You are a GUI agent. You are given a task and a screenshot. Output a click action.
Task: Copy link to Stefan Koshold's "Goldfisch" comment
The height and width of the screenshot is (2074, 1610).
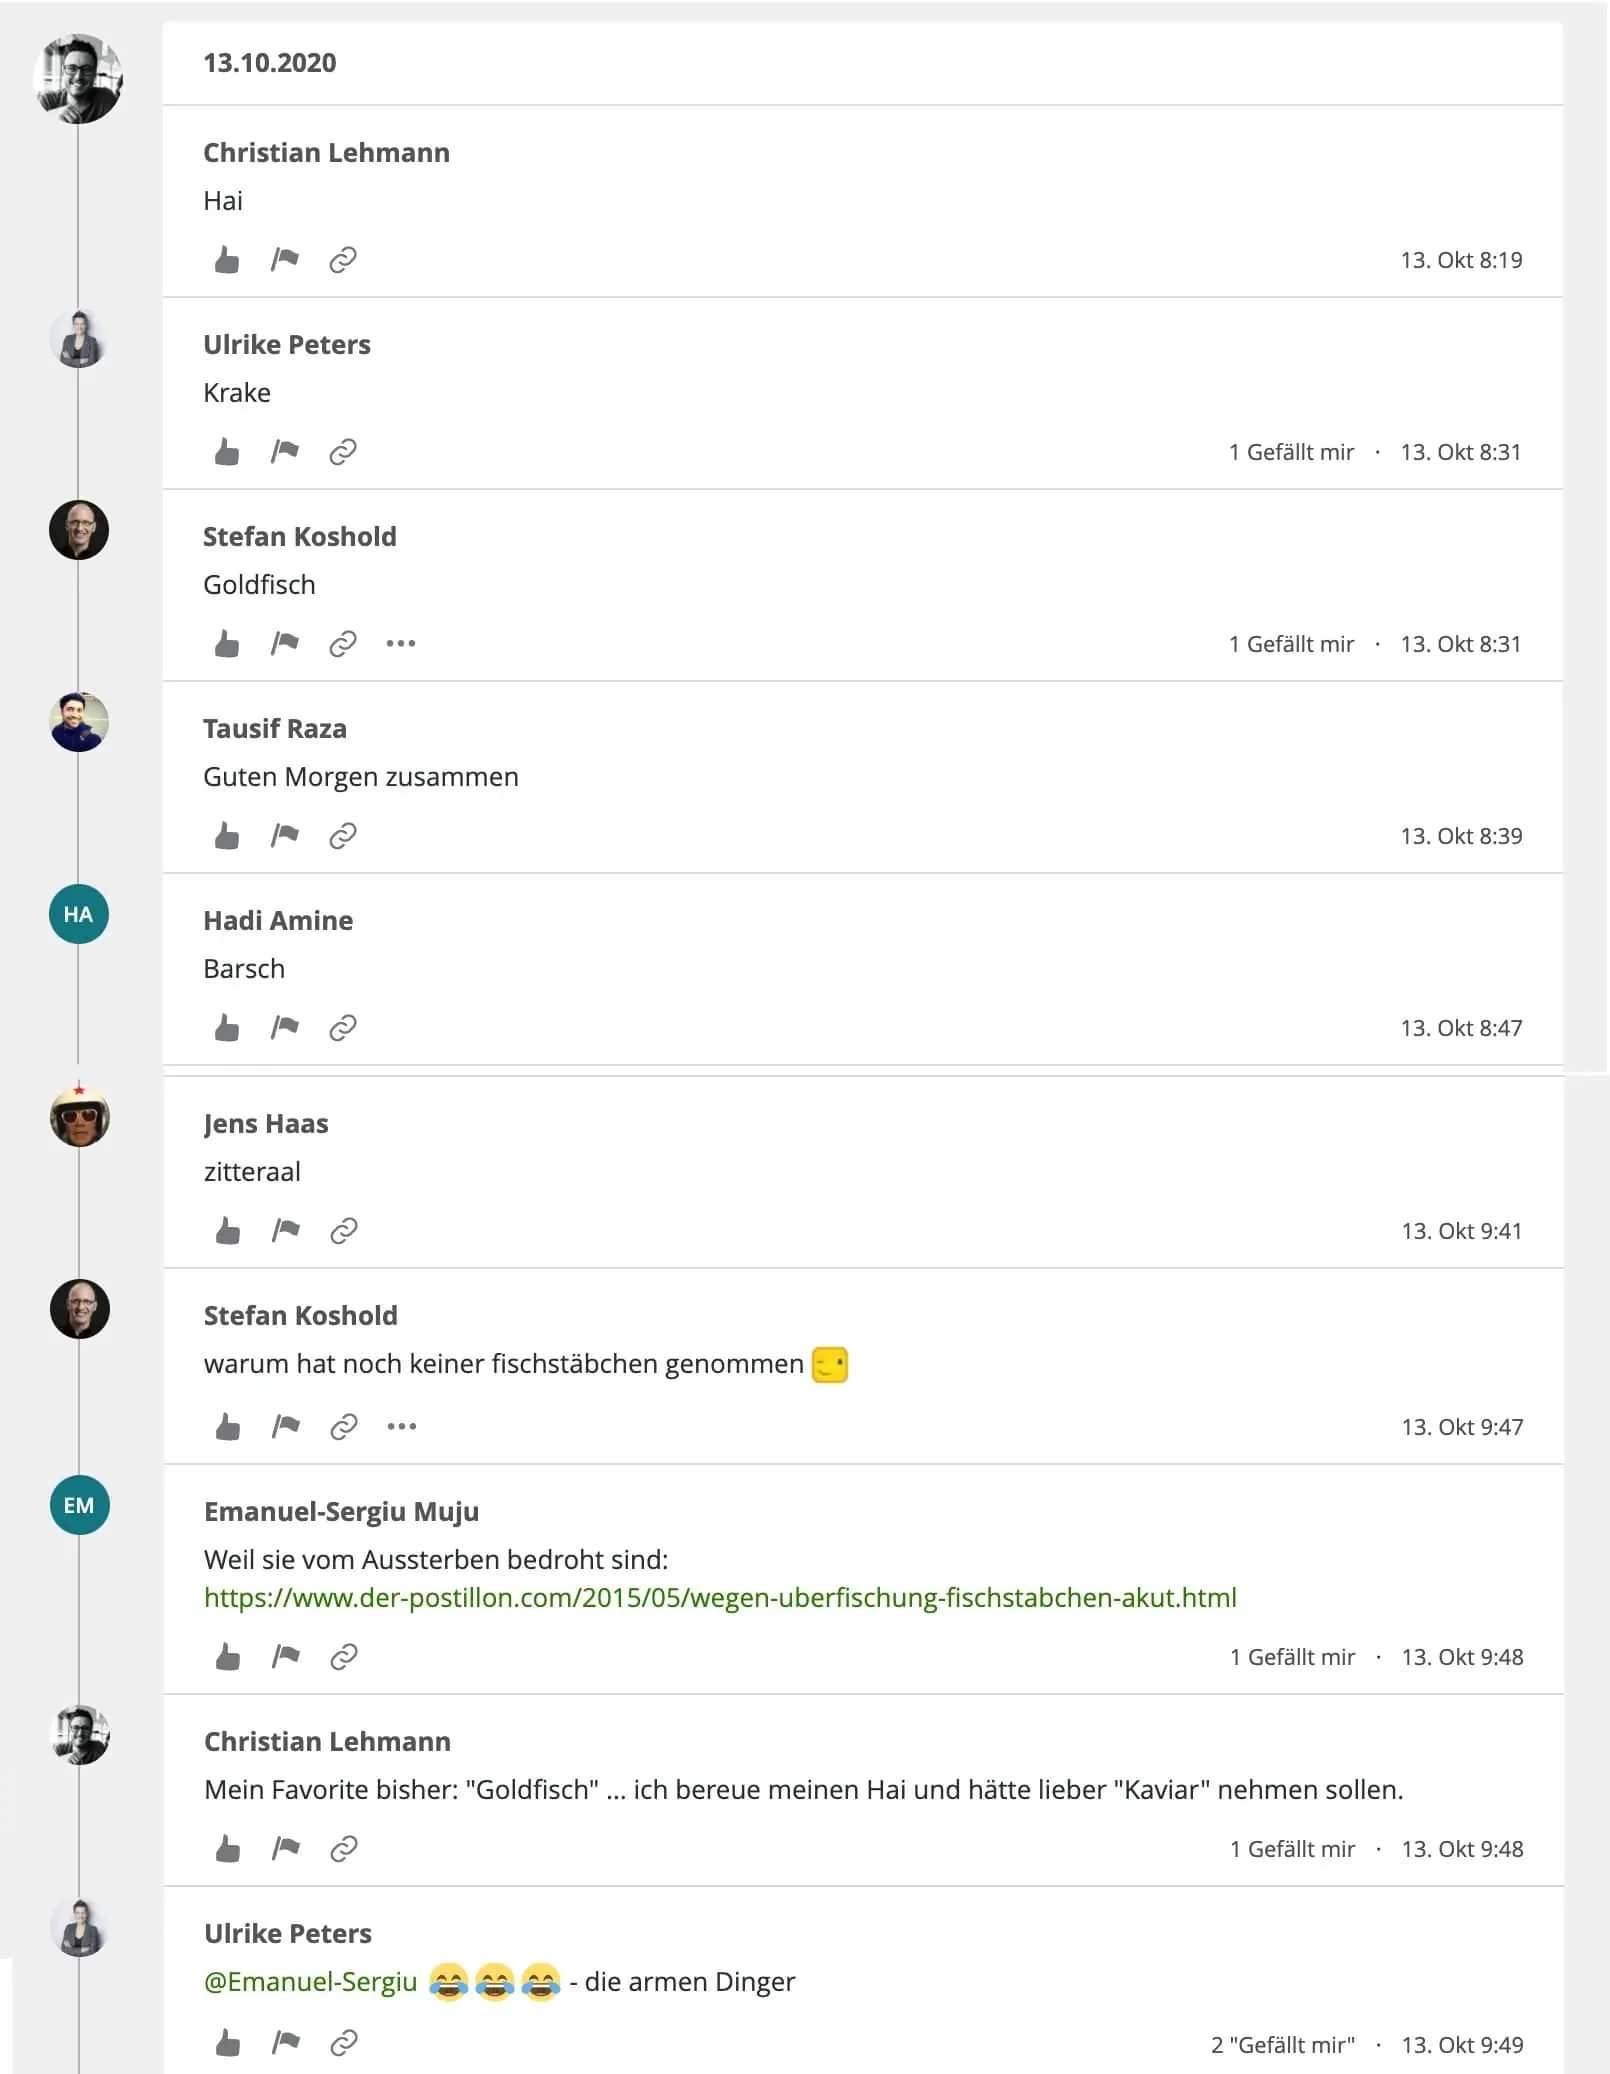click(343, 644)
